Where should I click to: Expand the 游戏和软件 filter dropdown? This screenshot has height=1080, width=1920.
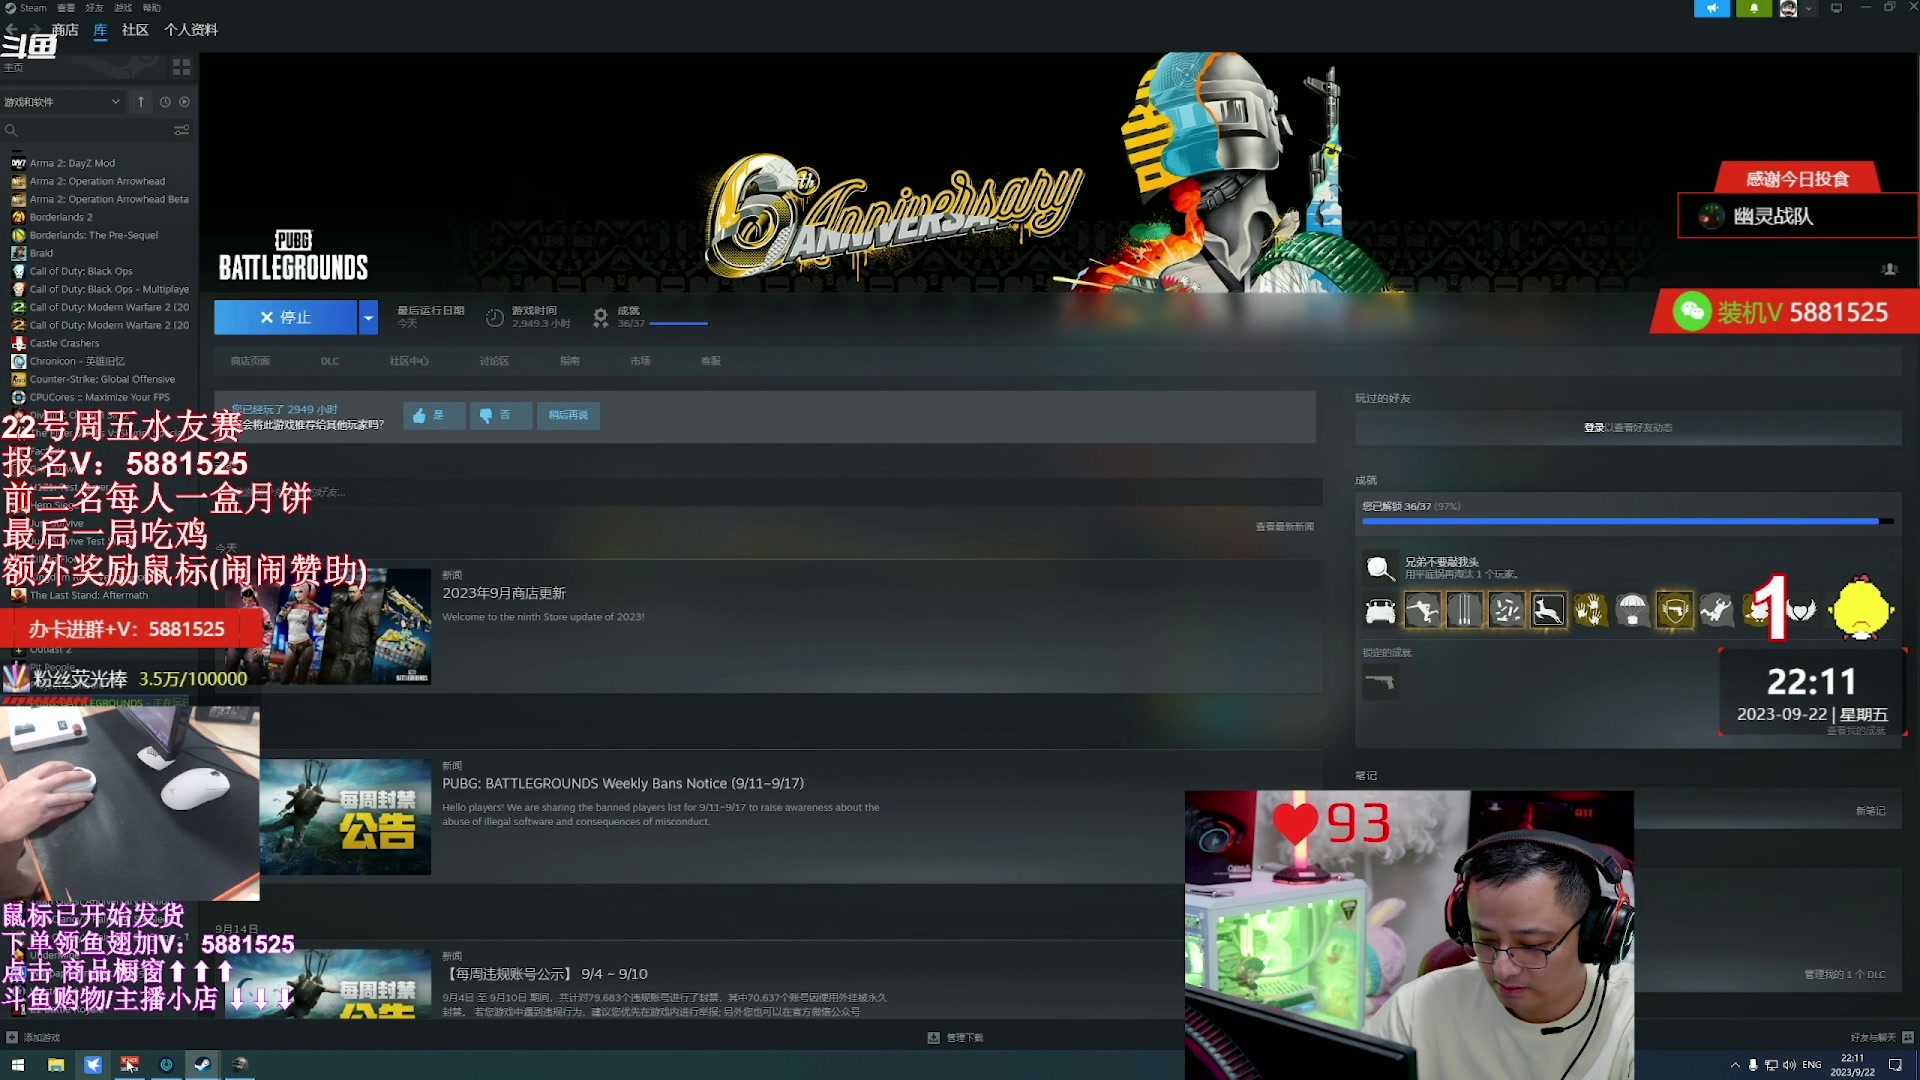click(x=62, y=102)
